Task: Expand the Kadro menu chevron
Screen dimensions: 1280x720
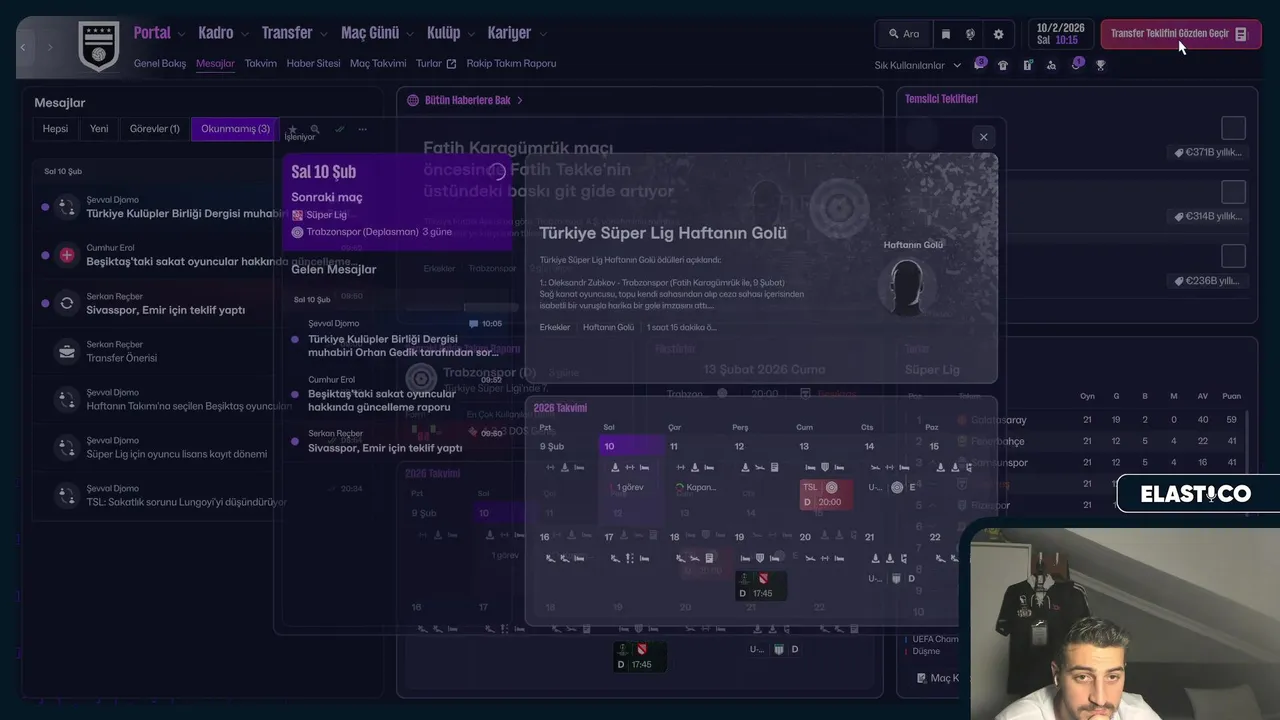Action: click(x=244, y=34)
